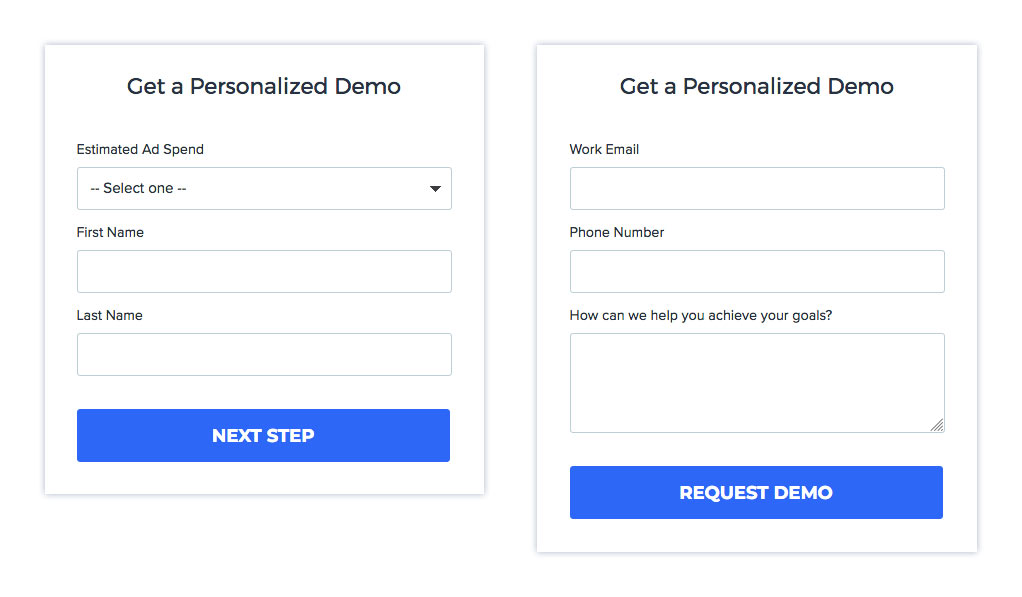Click the dropdown arrow in Estimated Ad Spend
Screen dimensions: 1022x597
pos(435,189)
